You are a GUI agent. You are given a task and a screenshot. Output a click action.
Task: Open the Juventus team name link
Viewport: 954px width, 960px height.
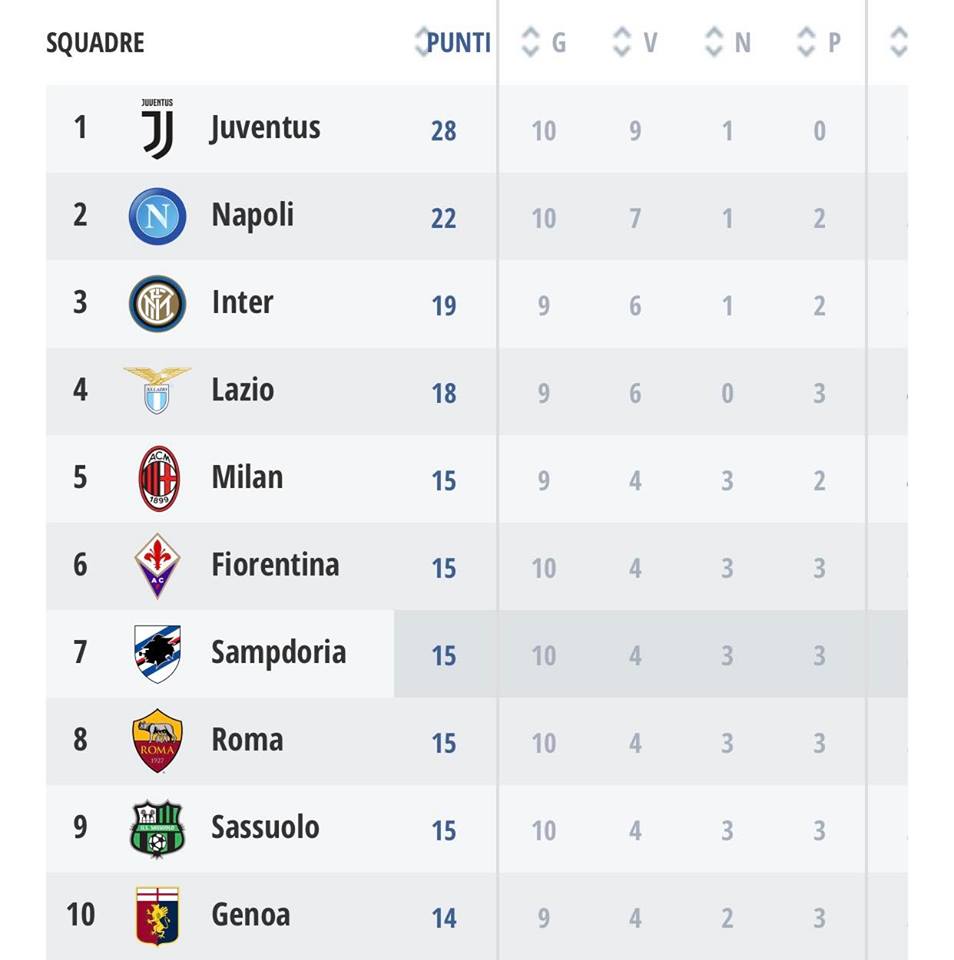[x=265, y=128]
